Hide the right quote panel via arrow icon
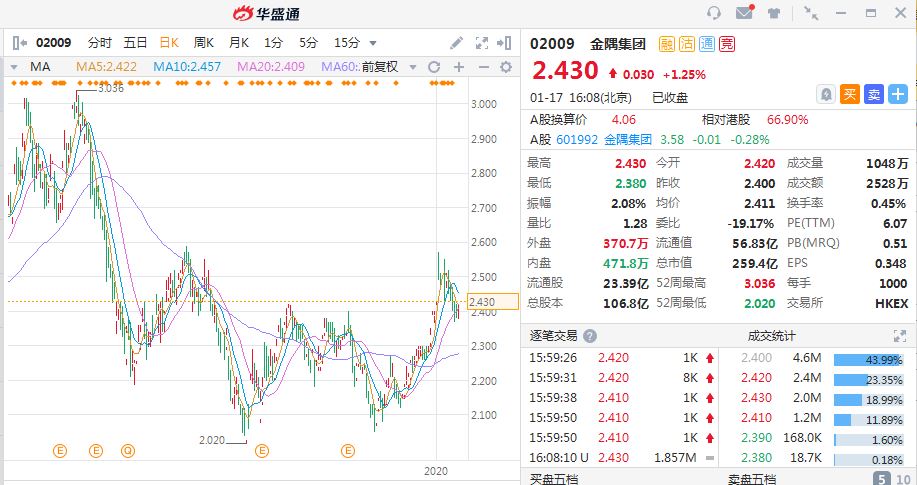This screenshot has width=917, height=485. [x=504, y=43]
